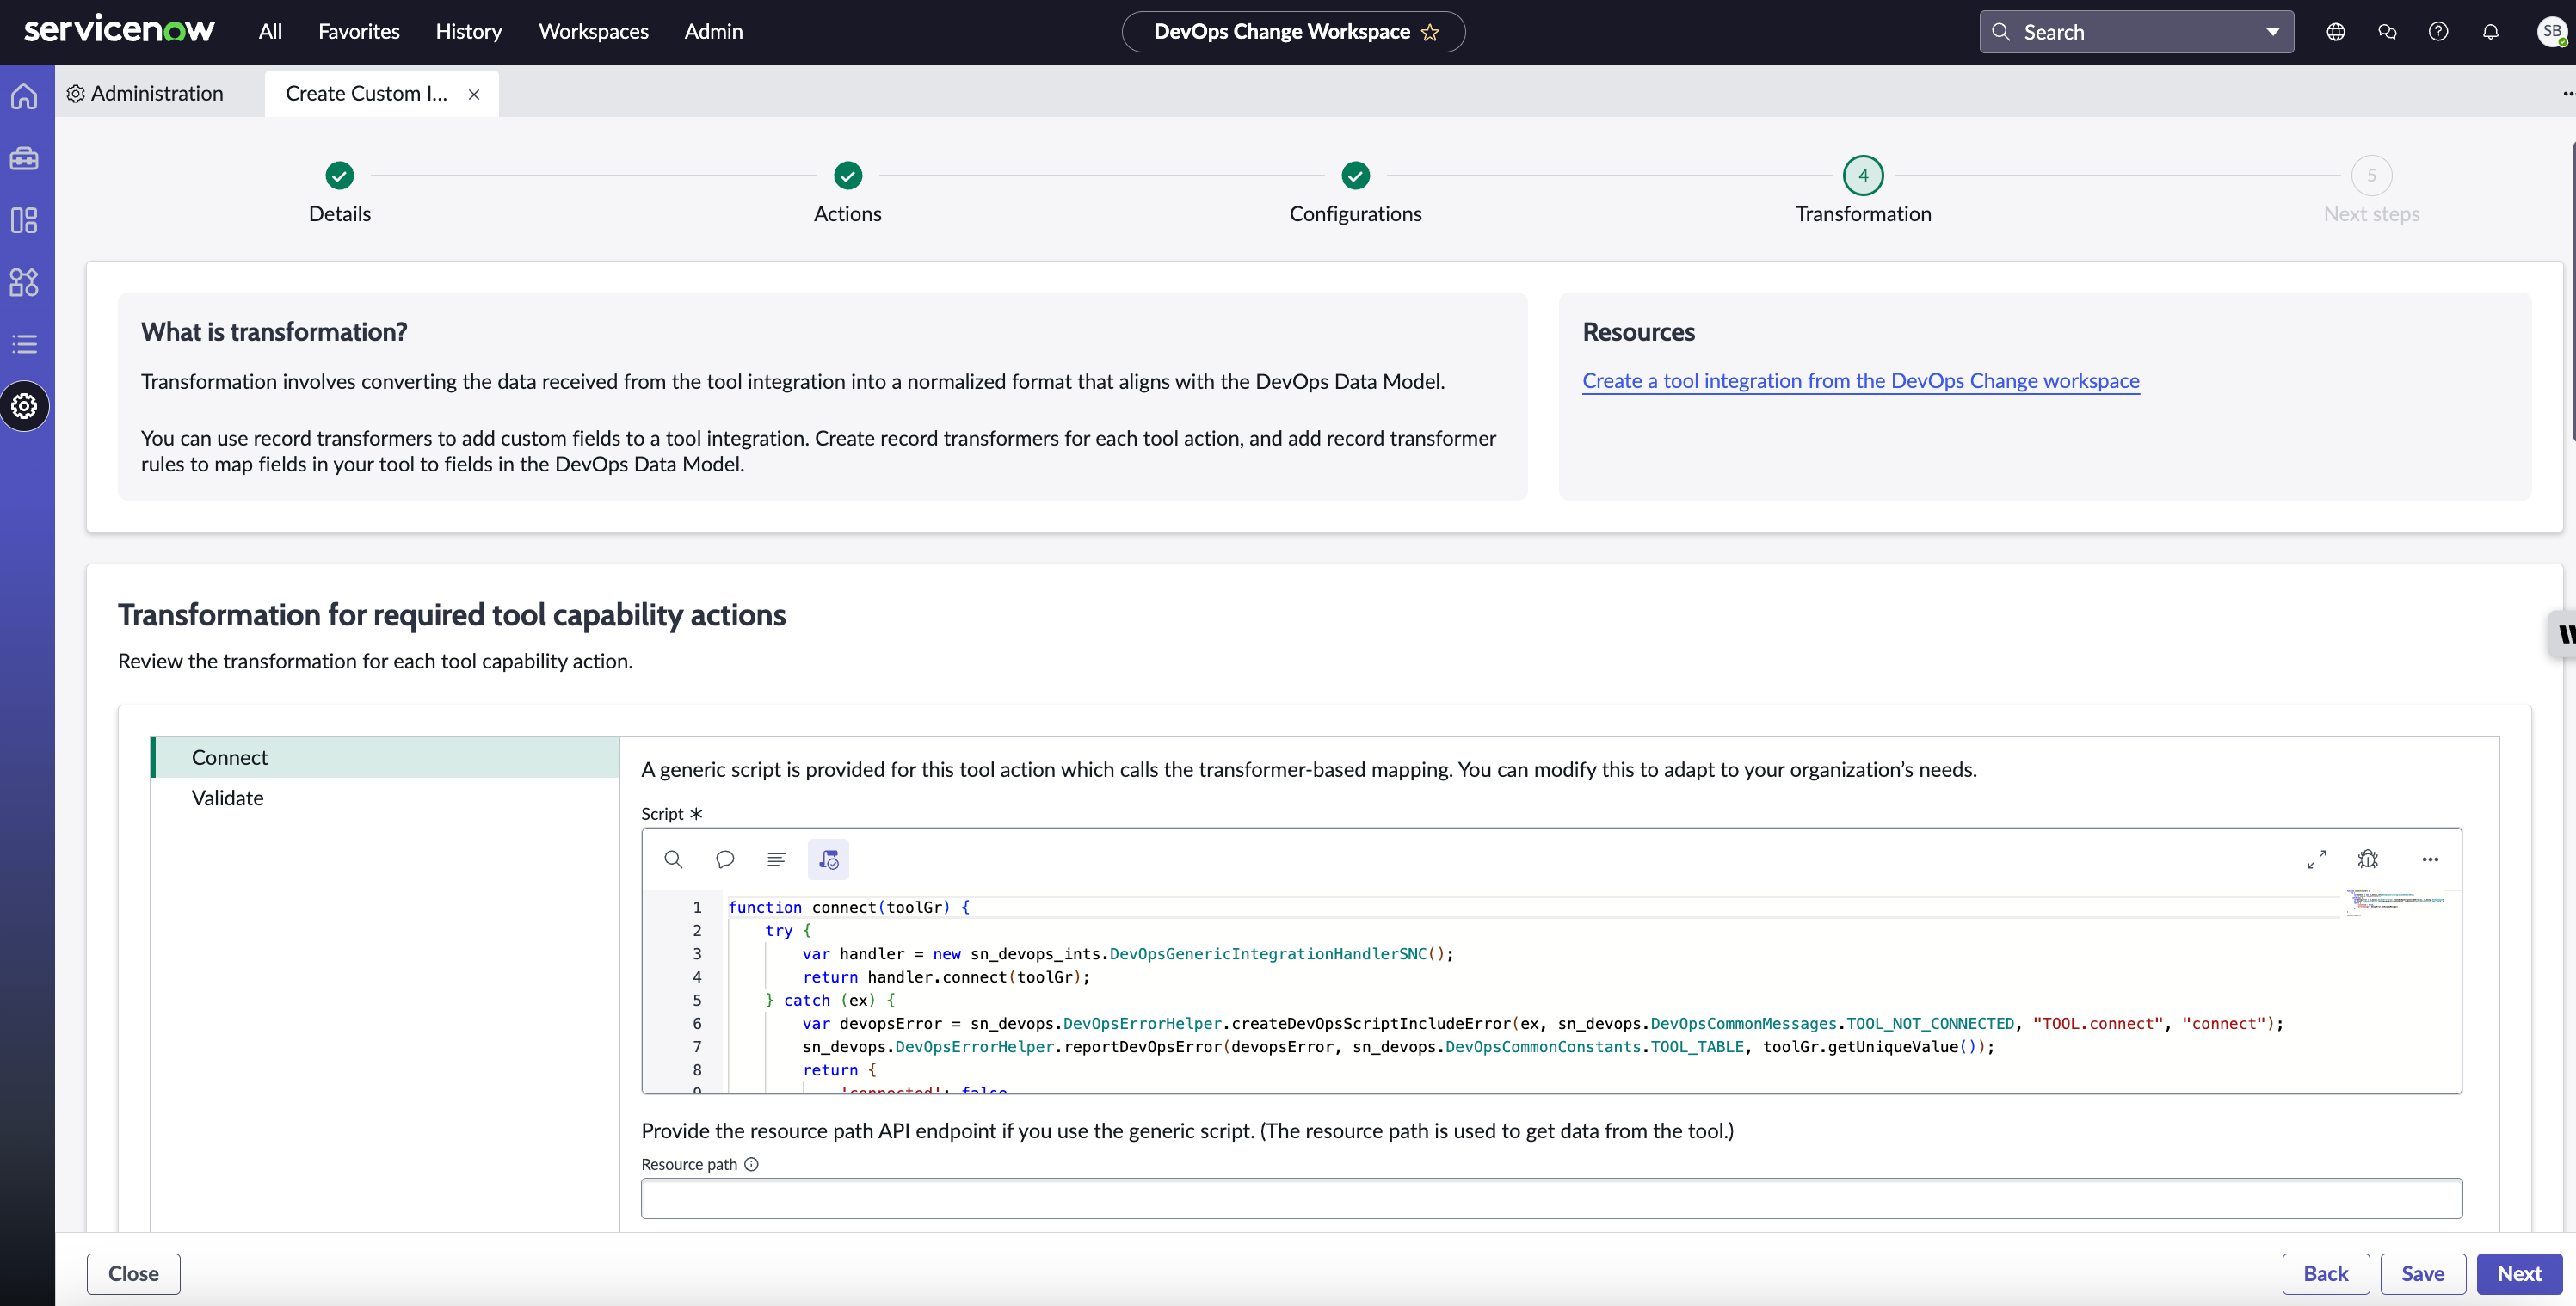Favorite the DevOps Change Workspace star
The height and width of the screenshot is (1306, 2576).
click(x=1430, y=32)
